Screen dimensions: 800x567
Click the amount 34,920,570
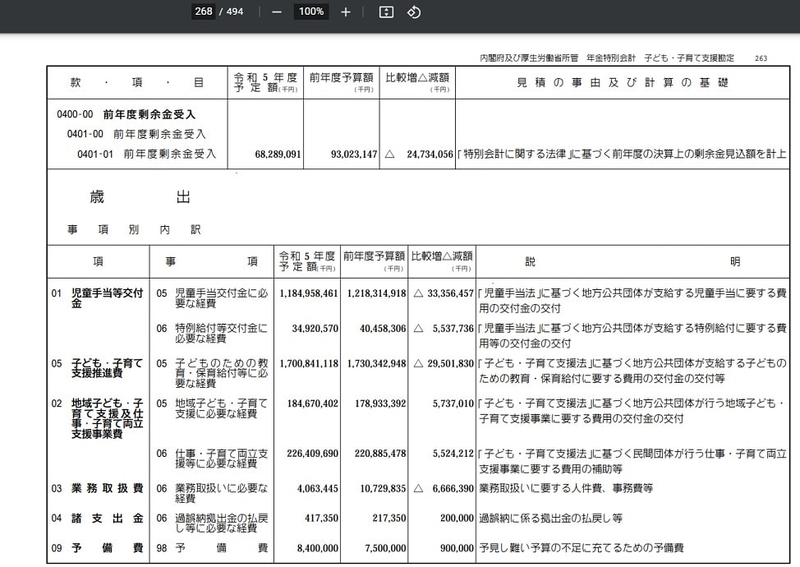pyautogui.click(x=315, y=329)
